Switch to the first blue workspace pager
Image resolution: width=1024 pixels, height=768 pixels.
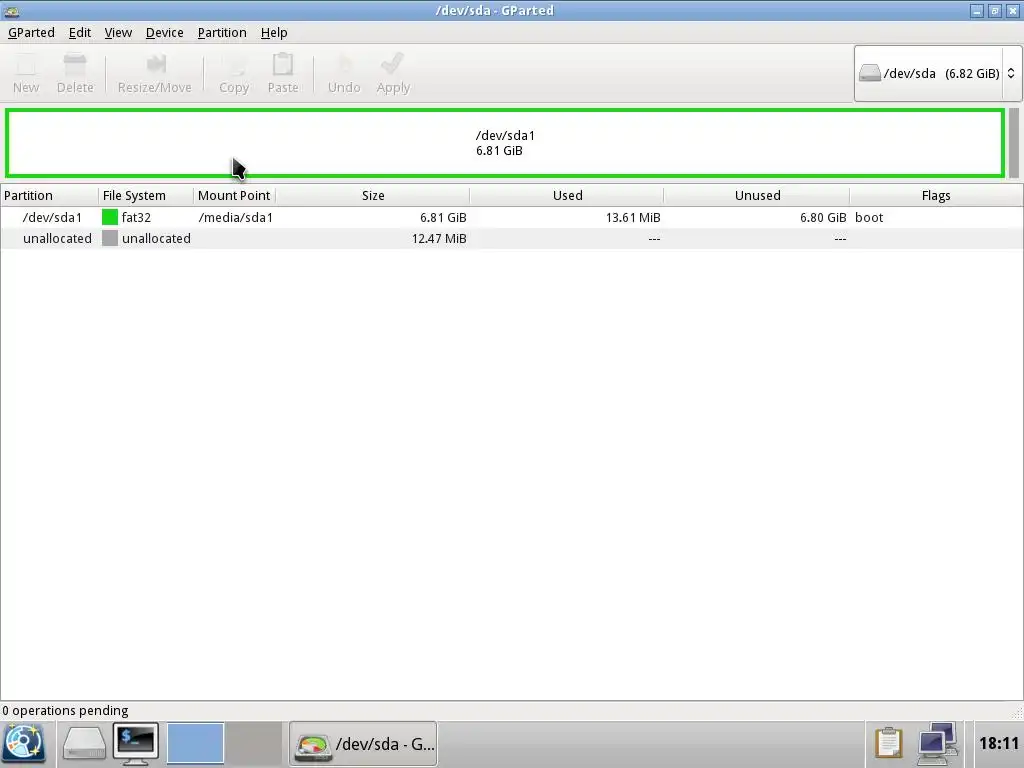[195, 743]
